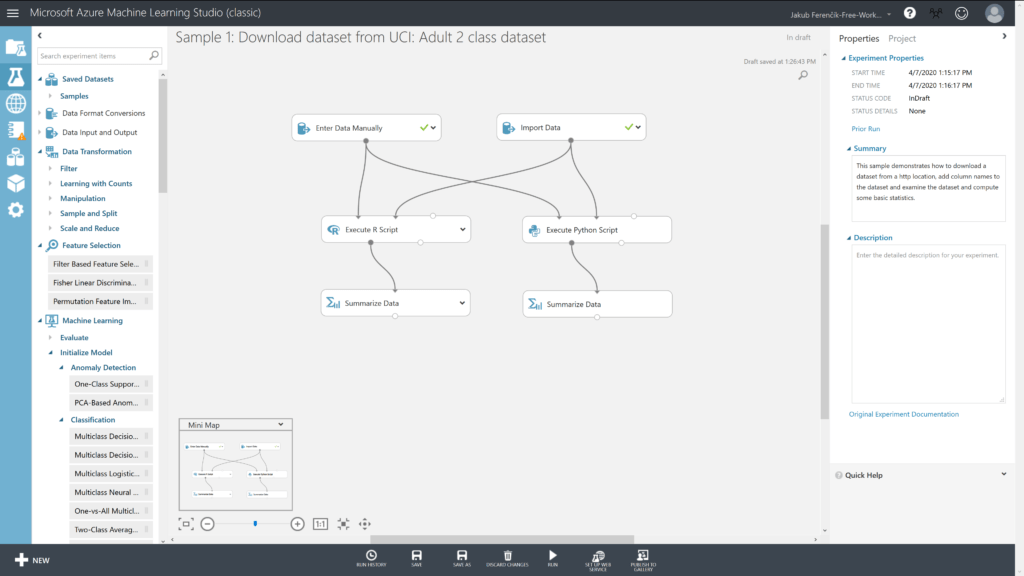Click Publish to Gallery button
This screenshot has width=1024, height=576.
643,560
